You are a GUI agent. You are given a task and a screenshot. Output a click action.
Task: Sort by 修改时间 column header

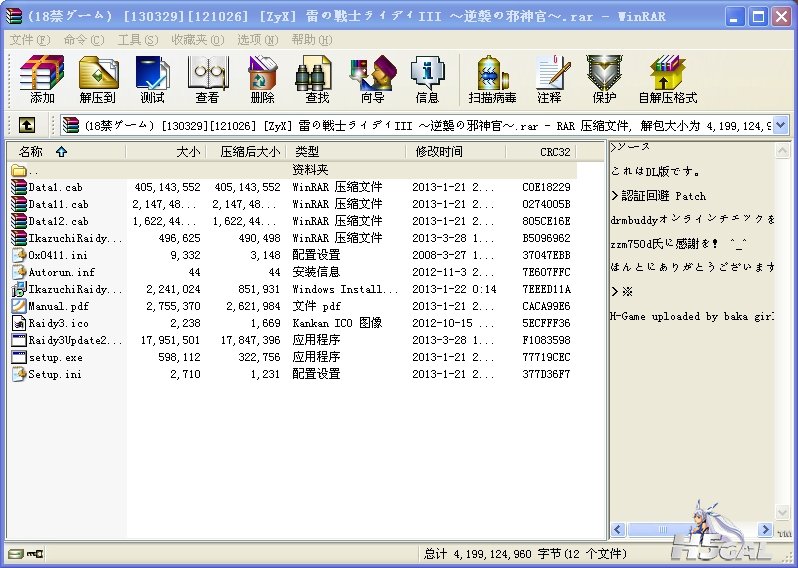tap(439, 152)
